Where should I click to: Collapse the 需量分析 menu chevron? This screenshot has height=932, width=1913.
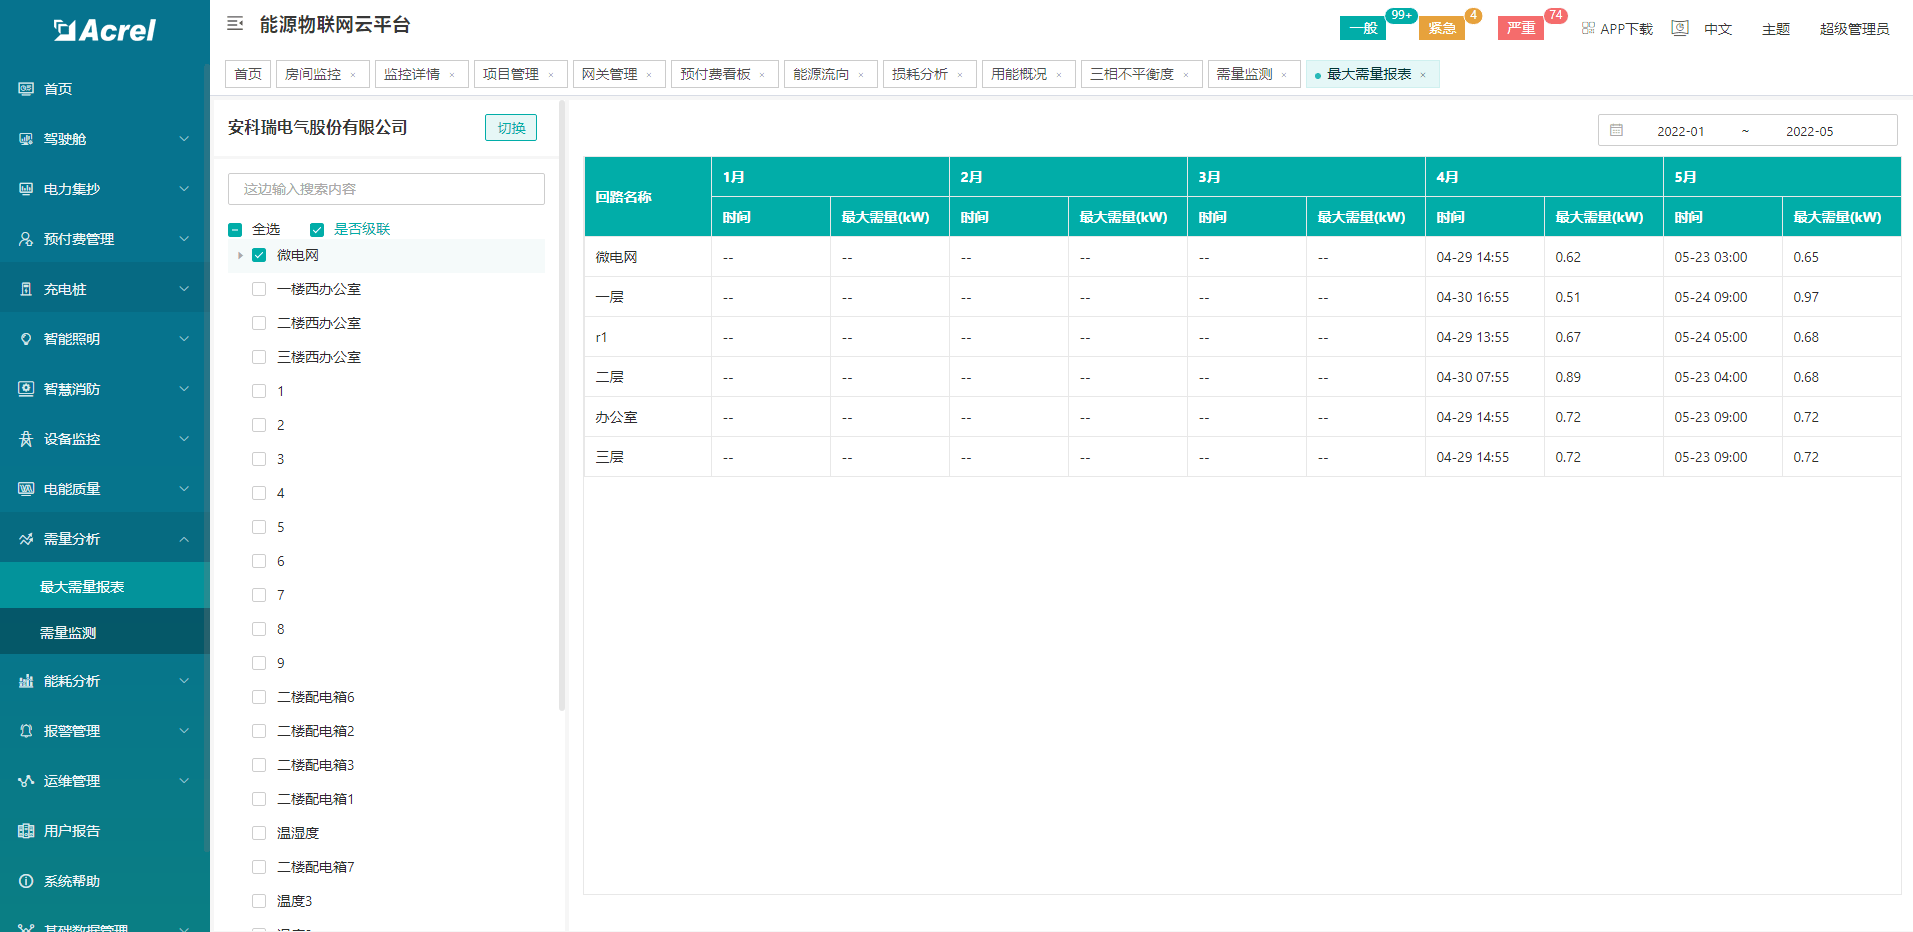184,539
